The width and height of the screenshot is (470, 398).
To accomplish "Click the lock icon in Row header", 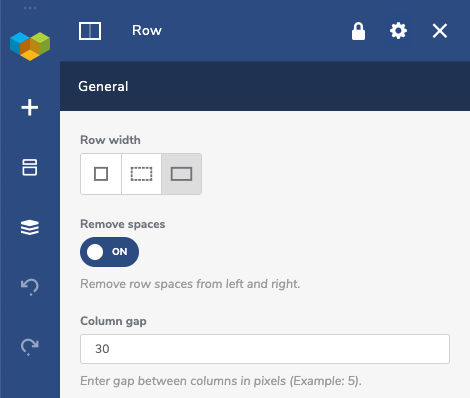I will coord(358,31).
